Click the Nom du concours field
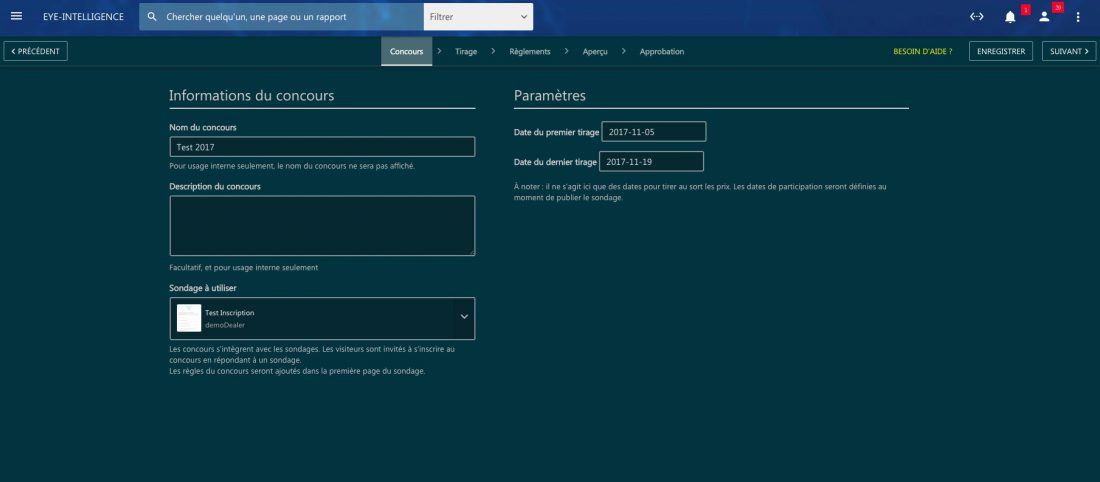Screen dimensions: 1100x482 (322, 147)
